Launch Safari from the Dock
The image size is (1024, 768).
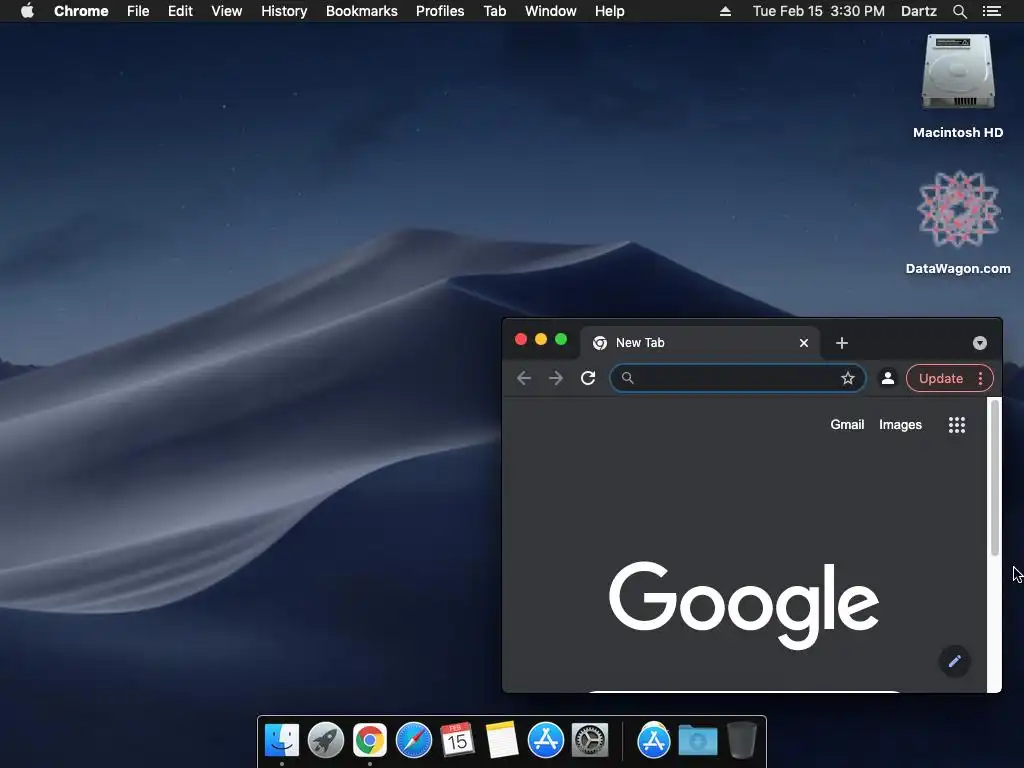pyautogui.click(x=414, y=740)
